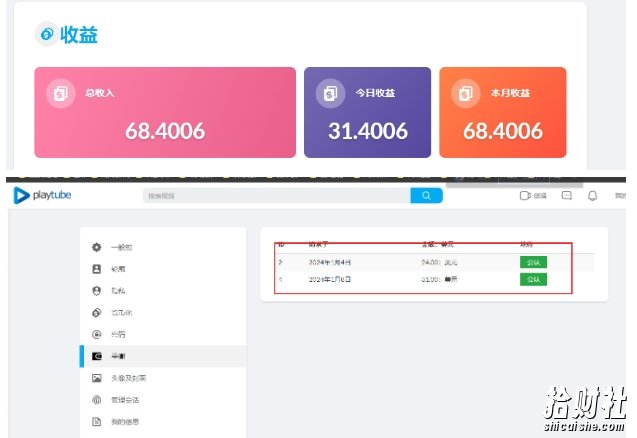Open the 一般的 gear settings item
This screenshot has height=438, width=637.
162,247
